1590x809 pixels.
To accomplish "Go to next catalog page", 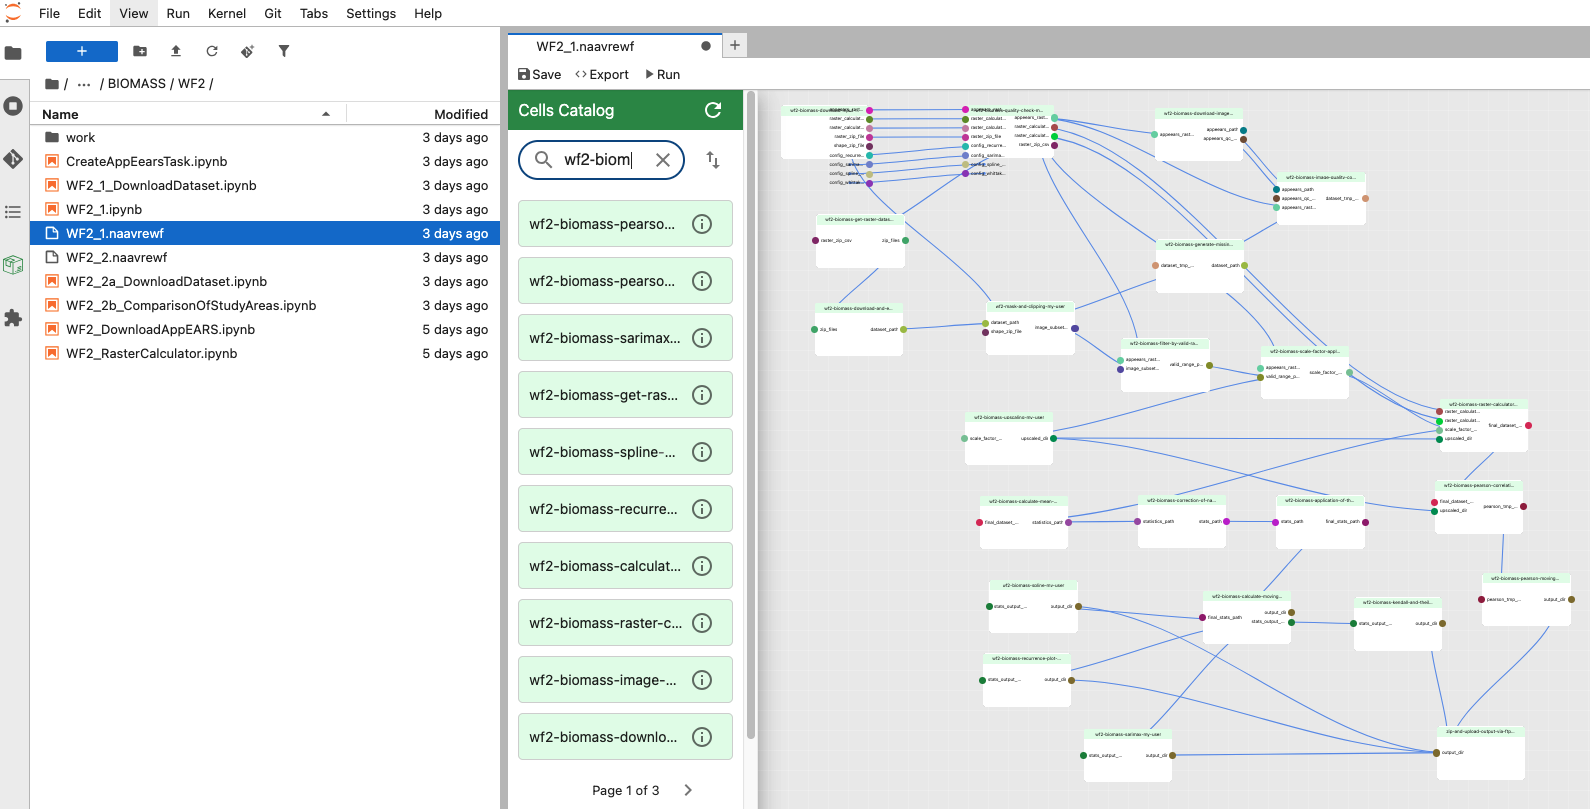I will pos(688,790).
